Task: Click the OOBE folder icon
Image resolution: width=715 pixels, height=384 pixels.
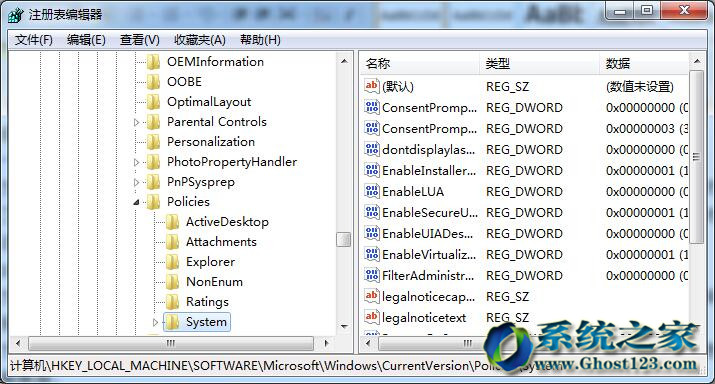Action: tap(154, 82)
